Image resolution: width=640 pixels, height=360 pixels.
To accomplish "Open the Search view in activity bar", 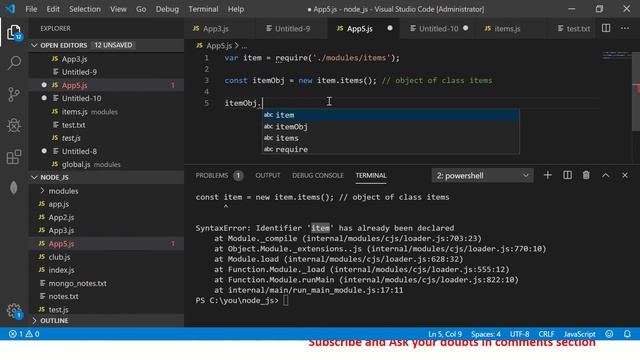I will coord(14,63).
